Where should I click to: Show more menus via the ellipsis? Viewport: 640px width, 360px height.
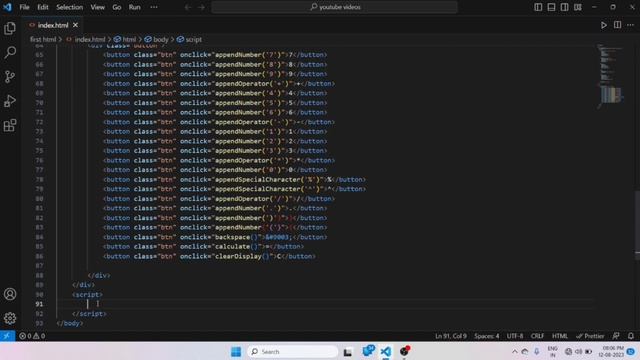tap(154, 7)
